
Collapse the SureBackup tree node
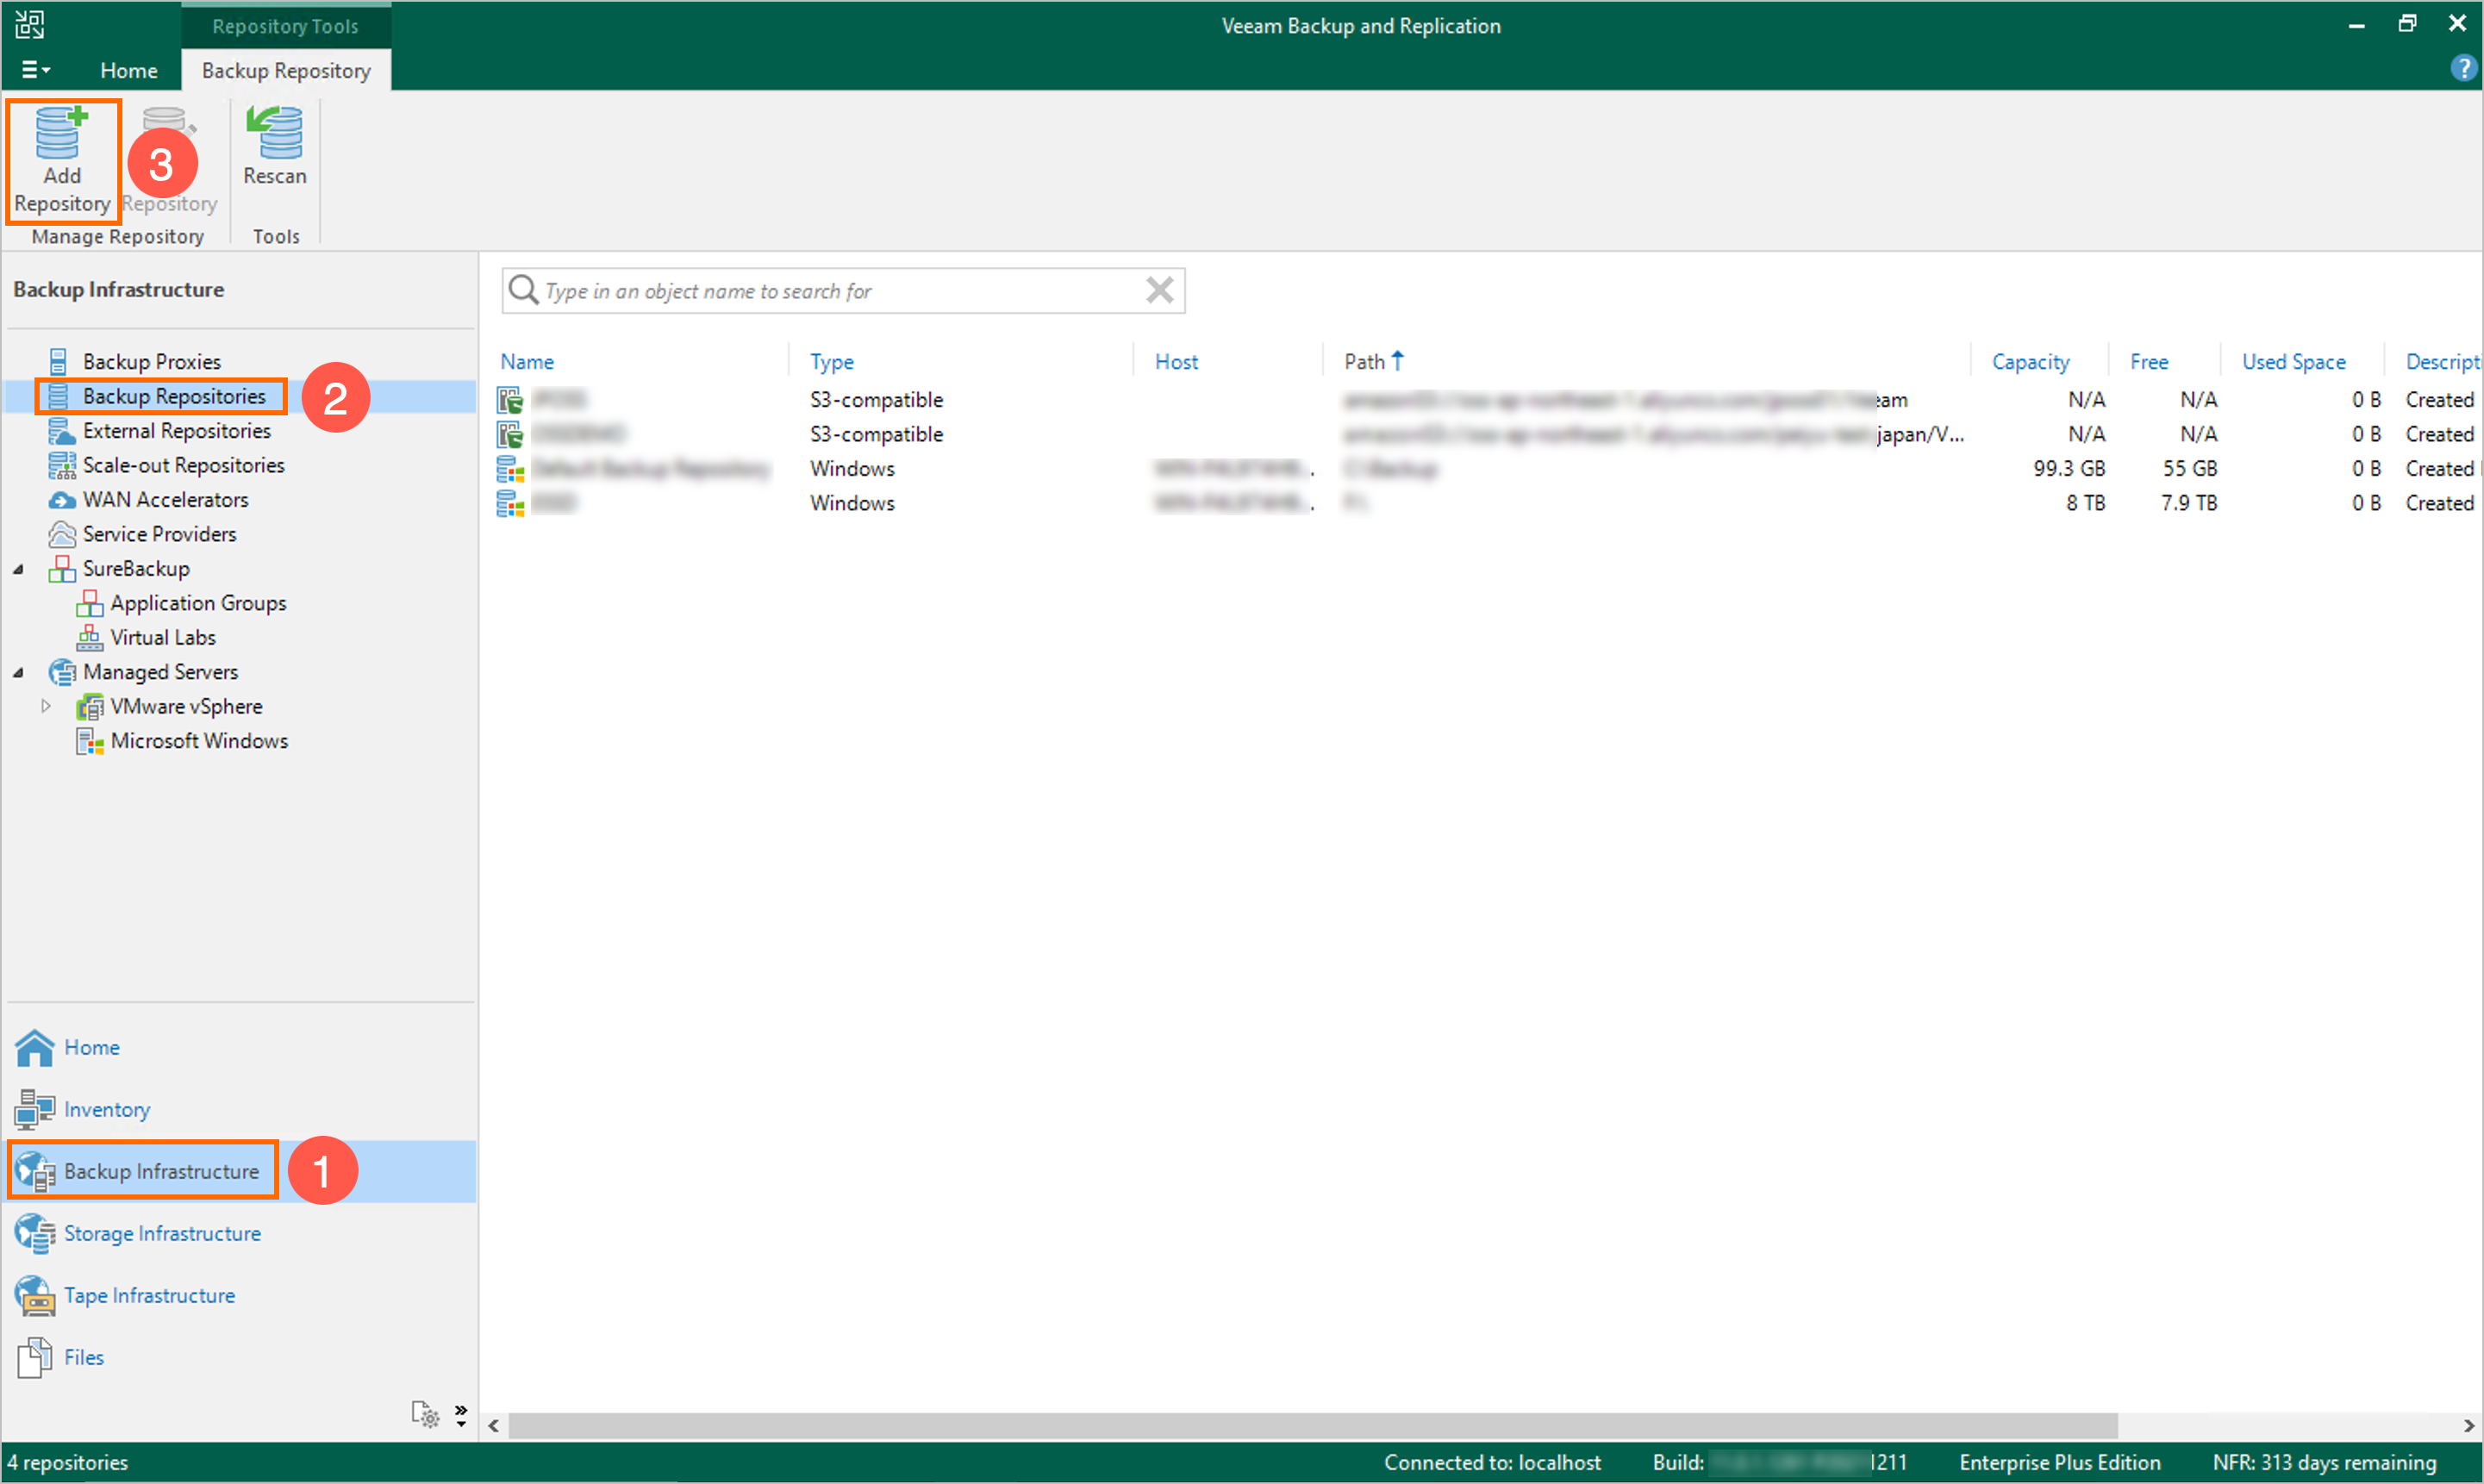19,569
